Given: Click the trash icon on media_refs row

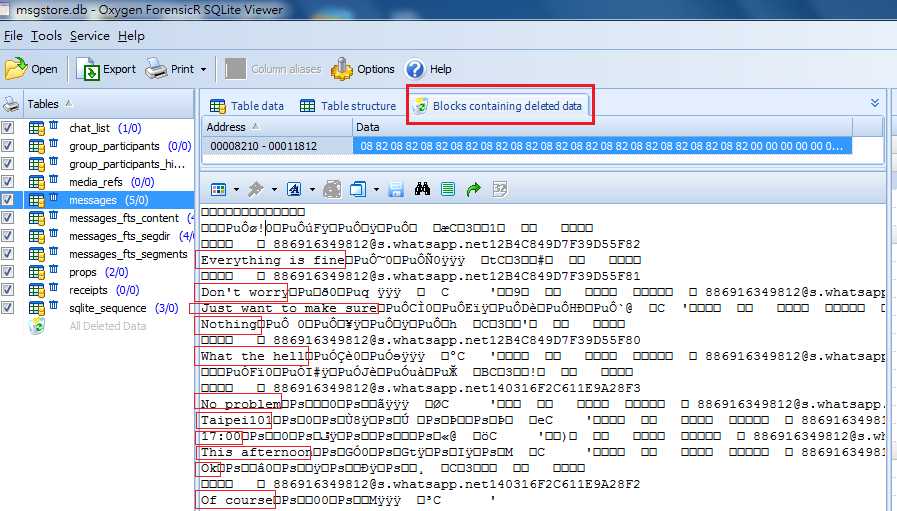Looking at the screenshot, I should click(x=53, y=179).
